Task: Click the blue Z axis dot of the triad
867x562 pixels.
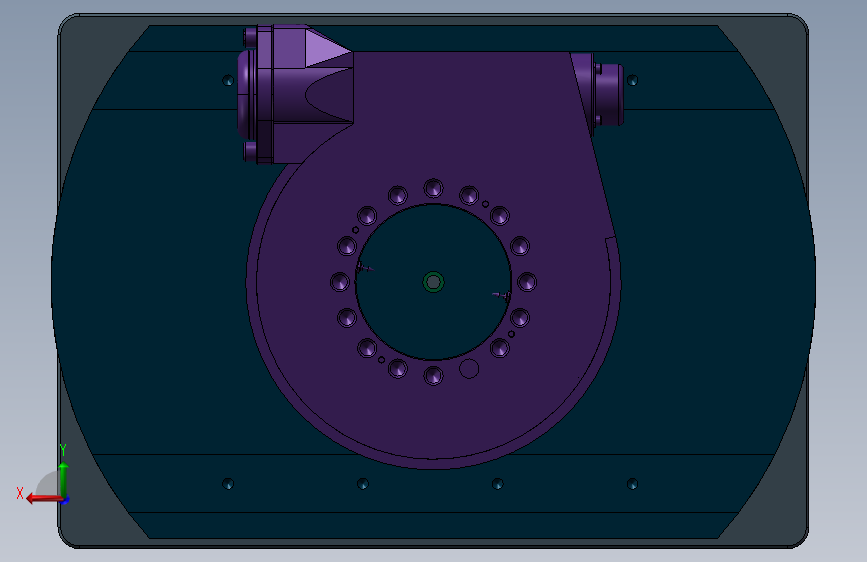Action: pyautogui.click(x=65, y=500)
